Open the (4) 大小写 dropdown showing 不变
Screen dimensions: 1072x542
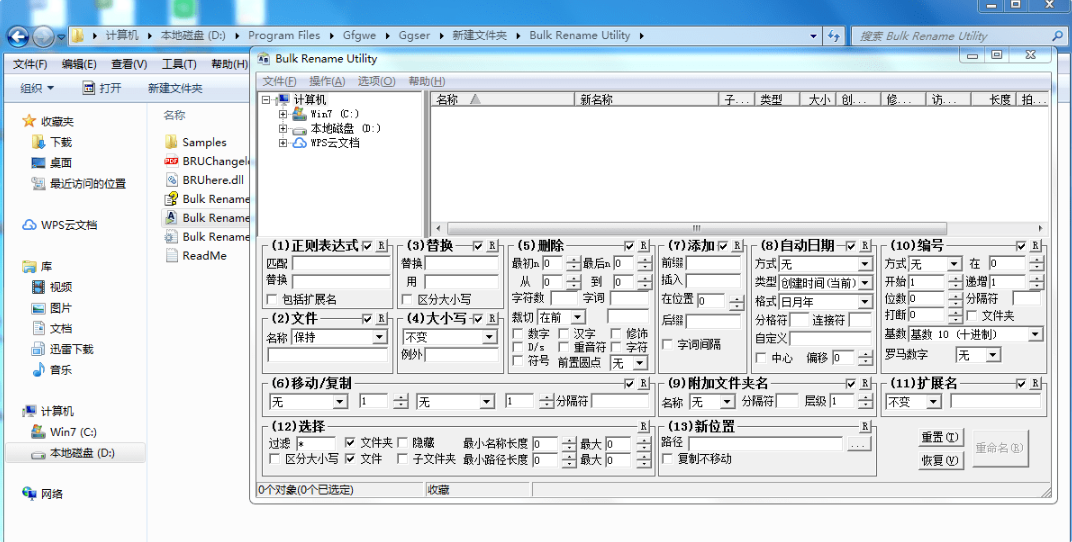(489, 337)
